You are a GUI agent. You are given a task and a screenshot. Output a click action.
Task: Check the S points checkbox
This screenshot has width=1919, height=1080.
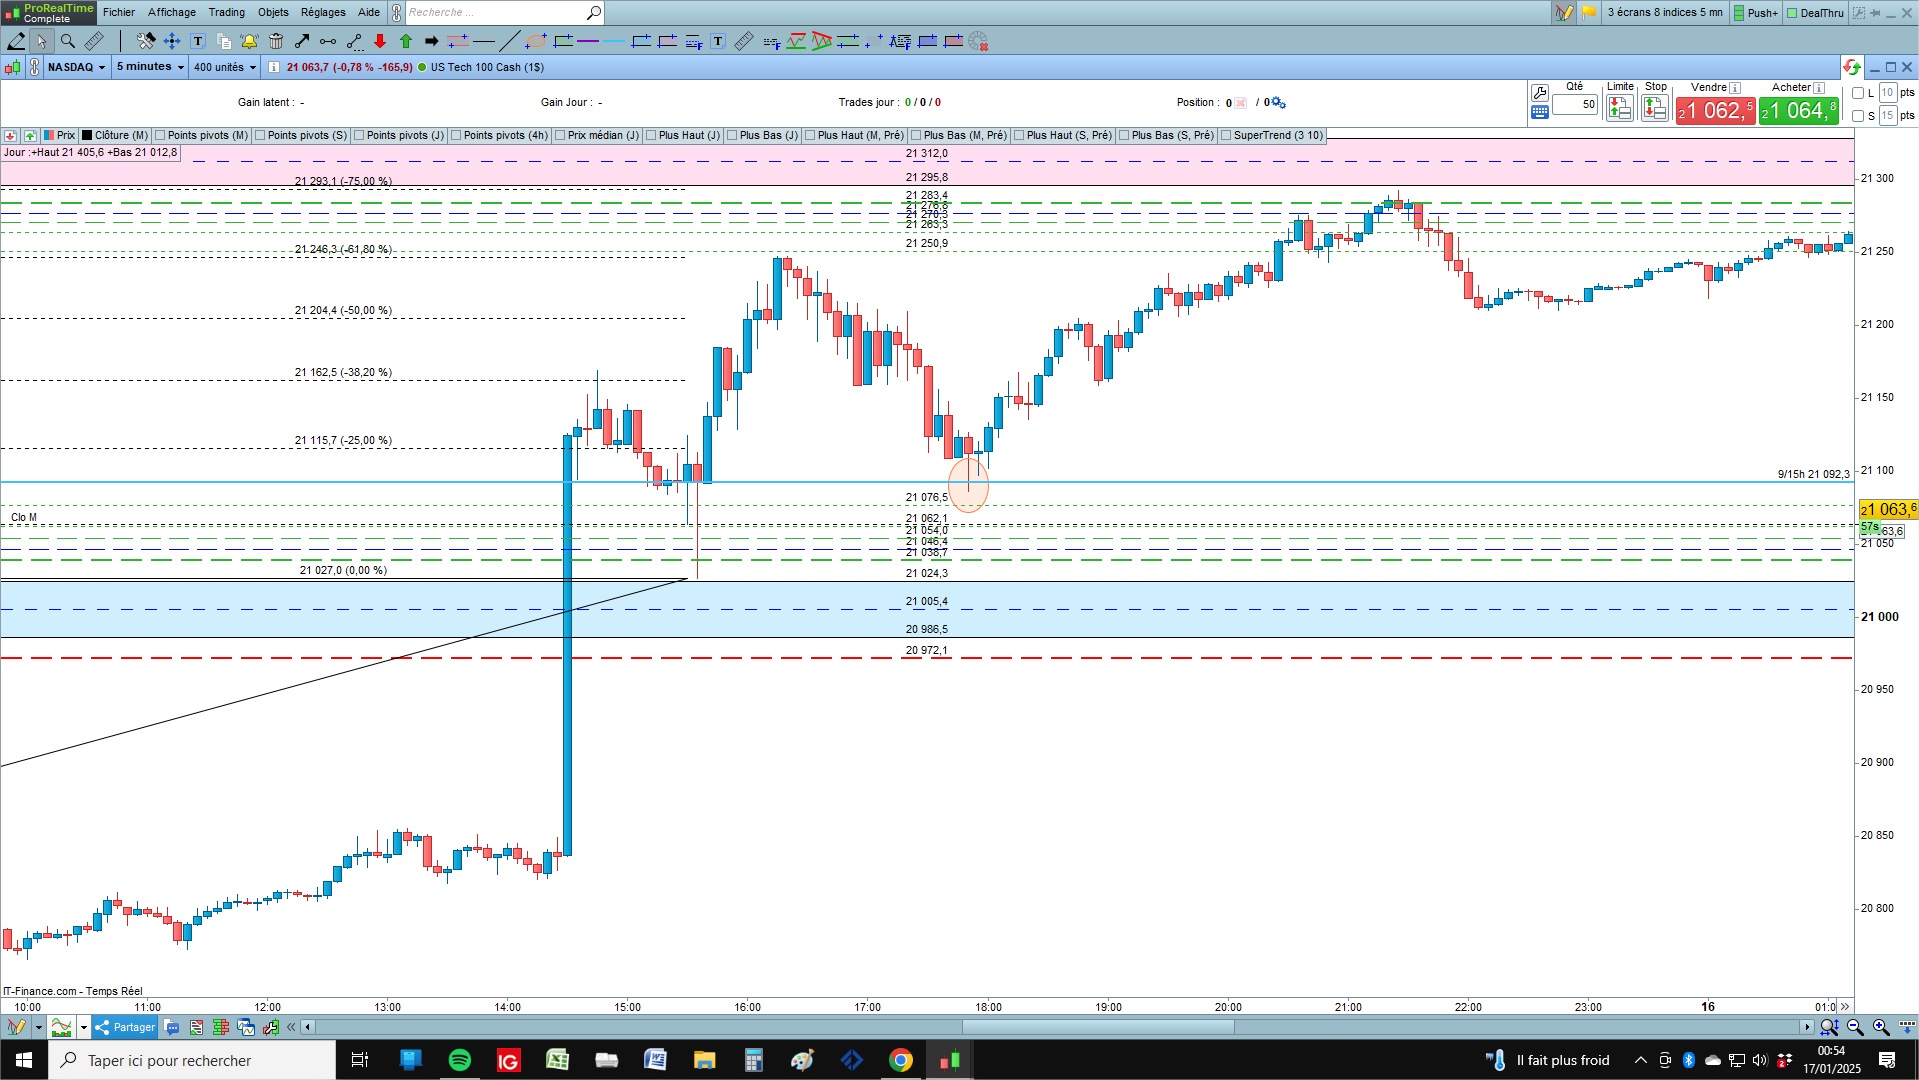[1858, 116]
